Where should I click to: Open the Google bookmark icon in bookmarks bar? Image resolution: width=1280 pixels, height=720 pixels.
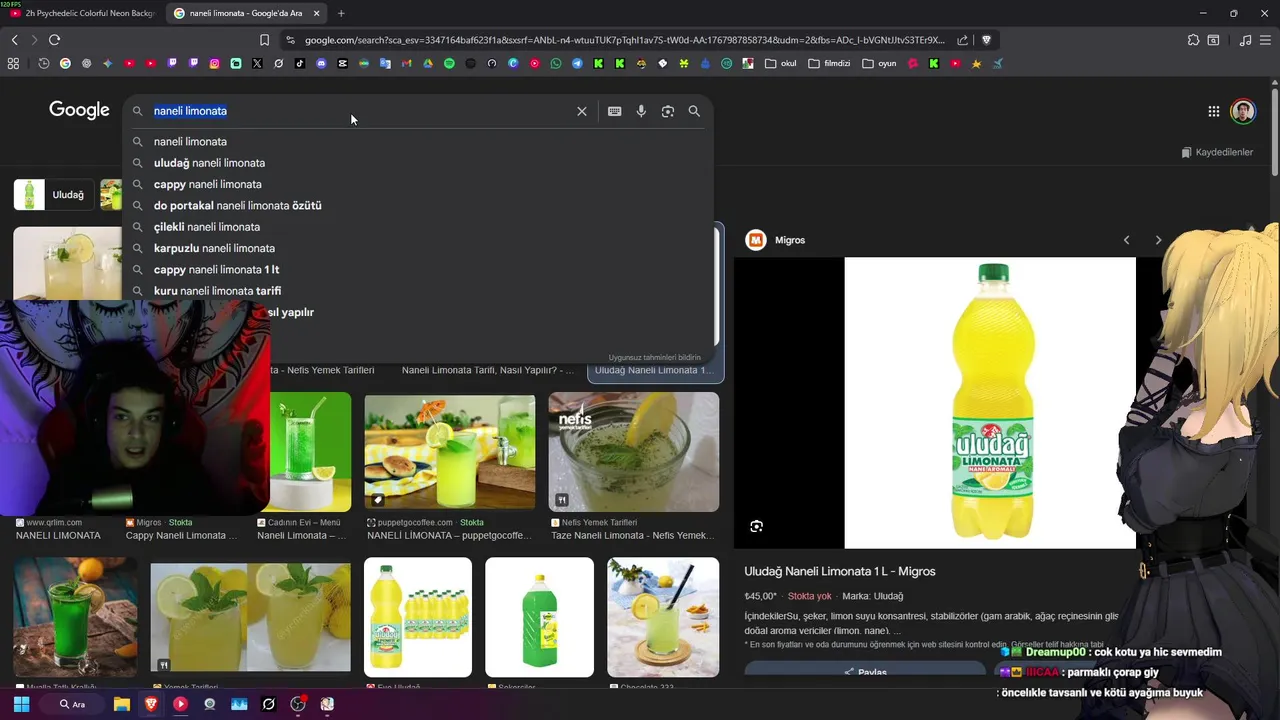click(x=65, y=63)
